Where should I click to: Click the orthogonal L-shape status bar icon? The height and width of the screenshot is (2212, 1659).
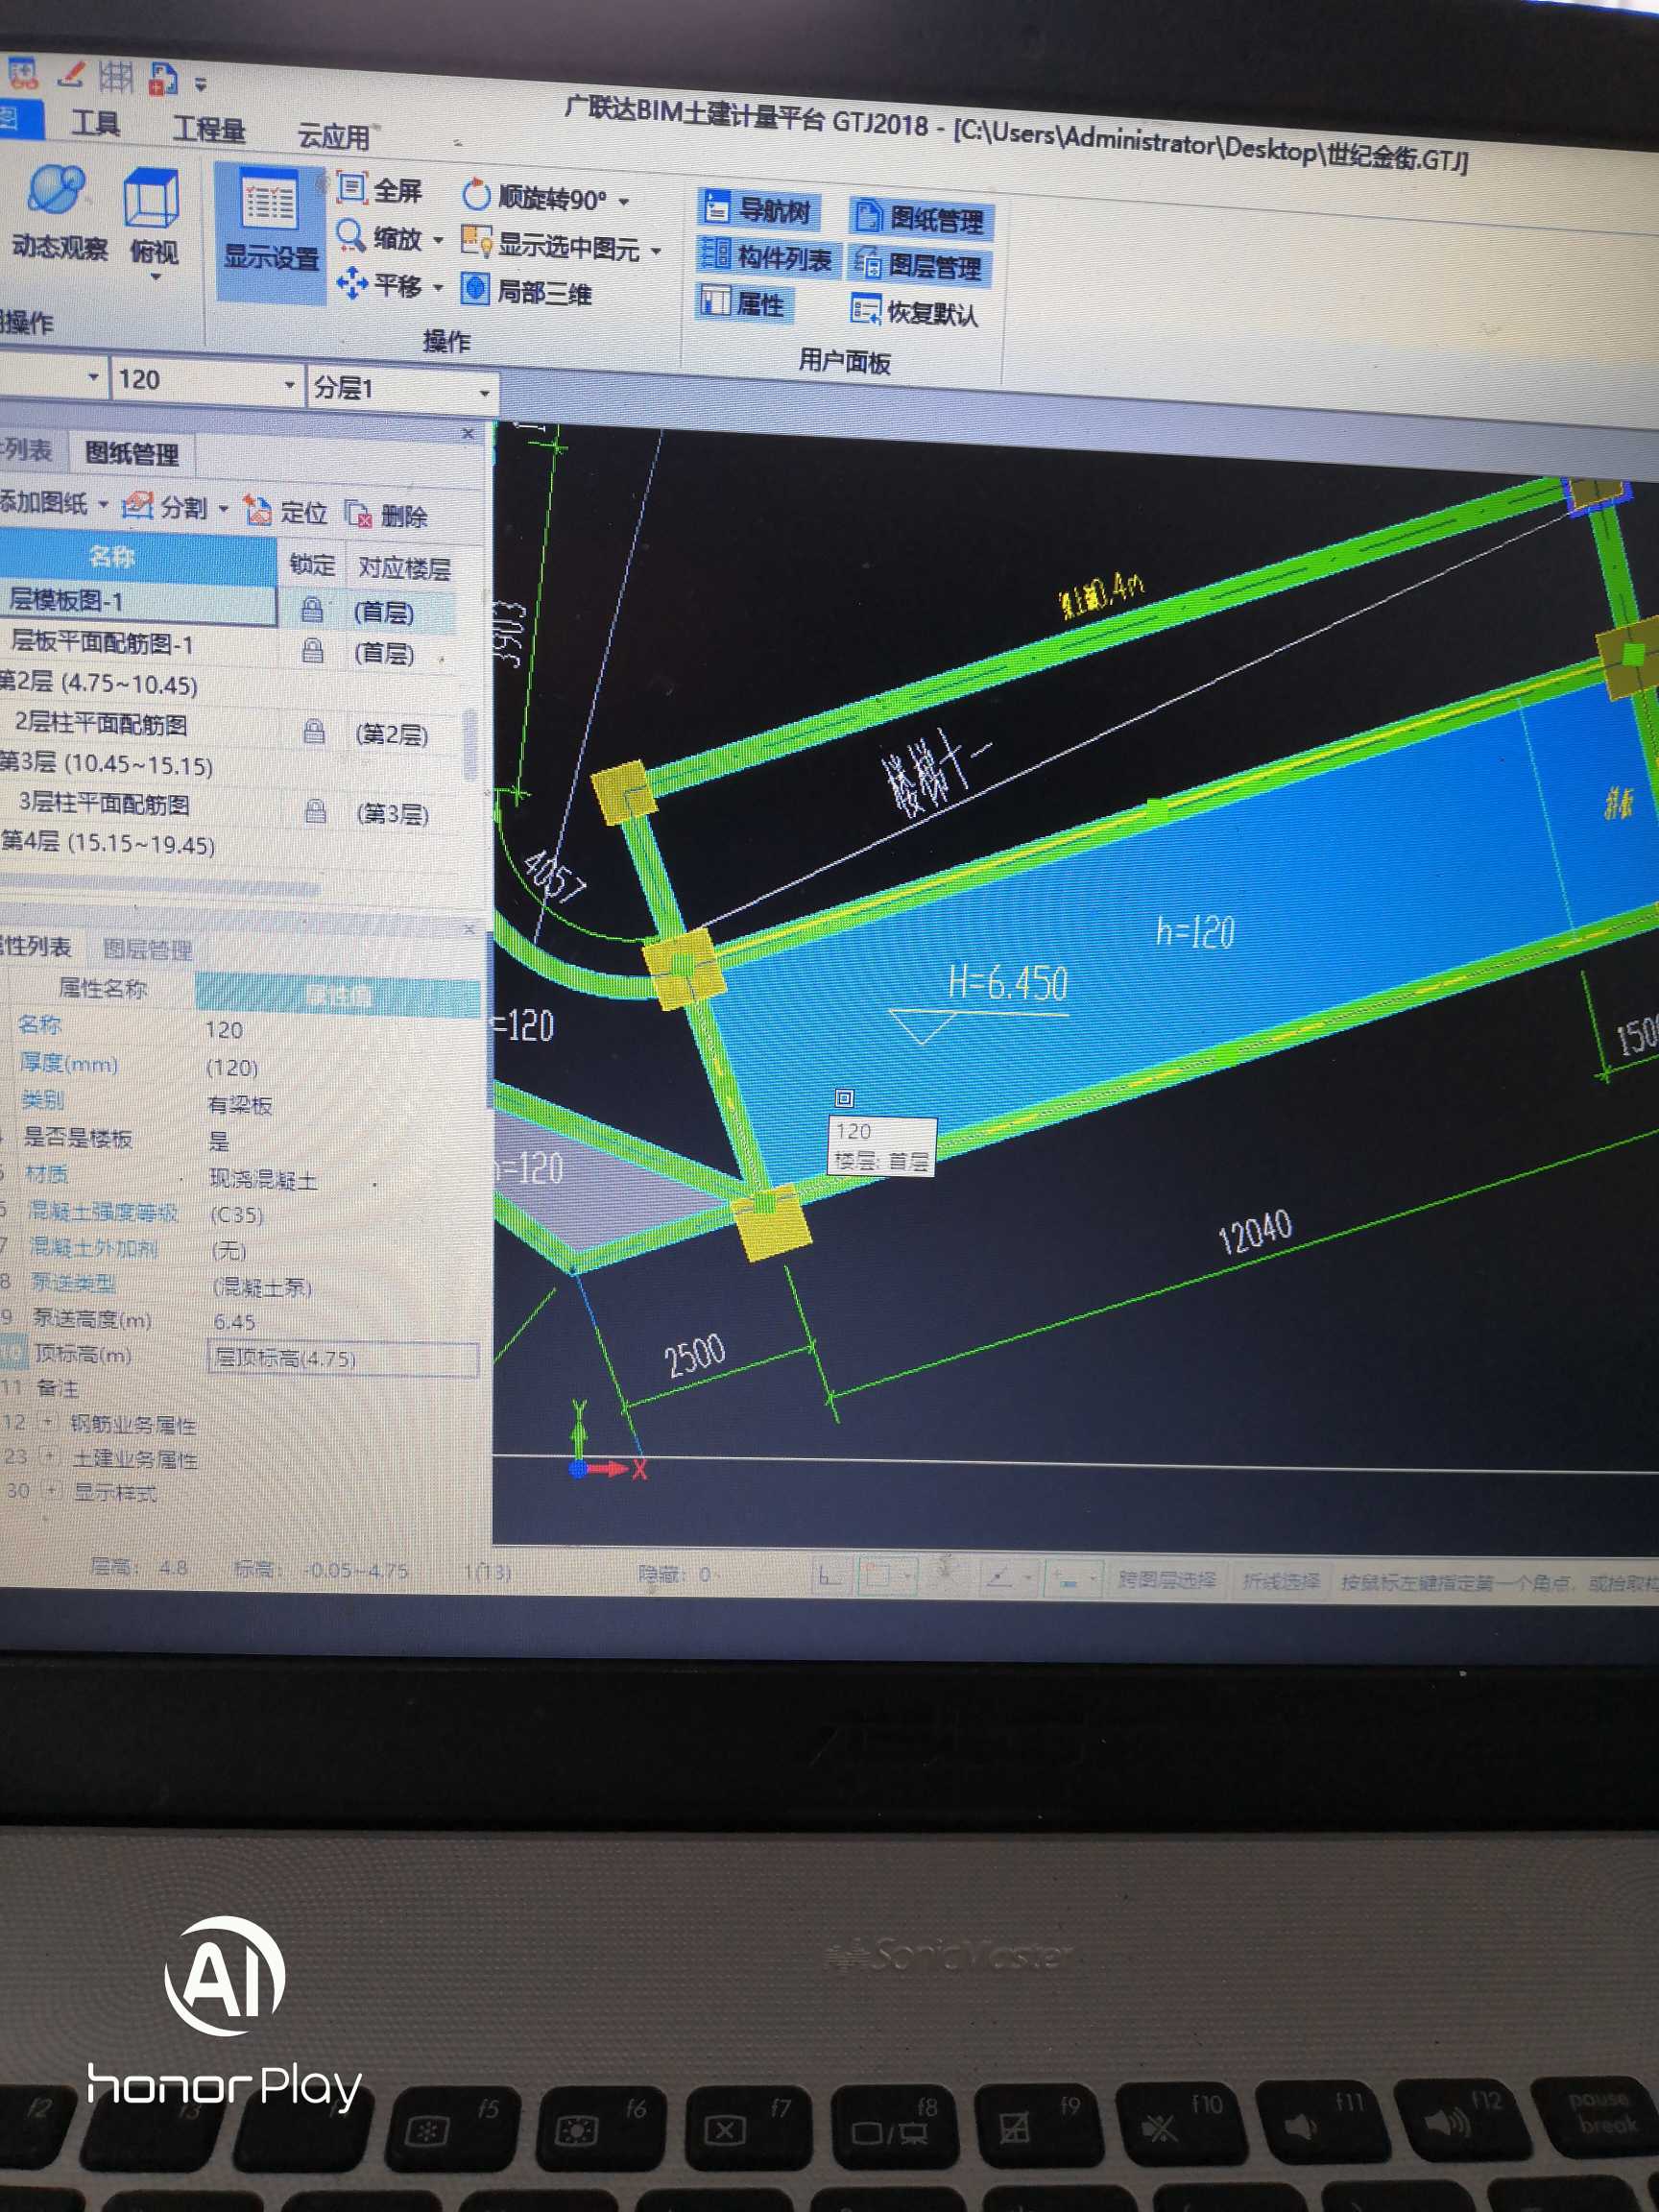pos(829,1577)
